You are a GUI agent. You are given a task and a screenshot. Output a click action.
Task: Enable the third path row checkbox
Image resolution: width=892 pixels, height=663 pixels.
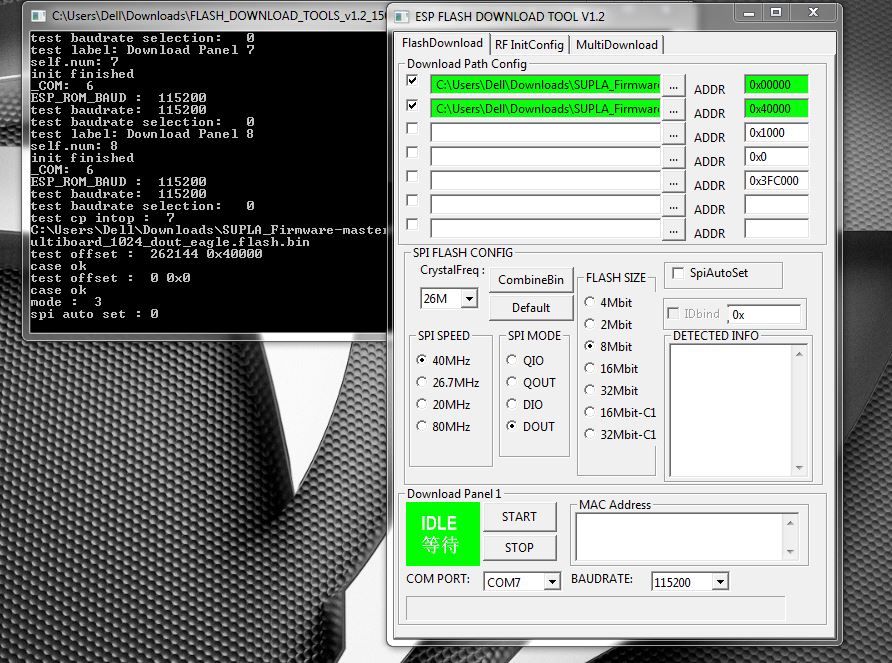(x=412, y=129)
